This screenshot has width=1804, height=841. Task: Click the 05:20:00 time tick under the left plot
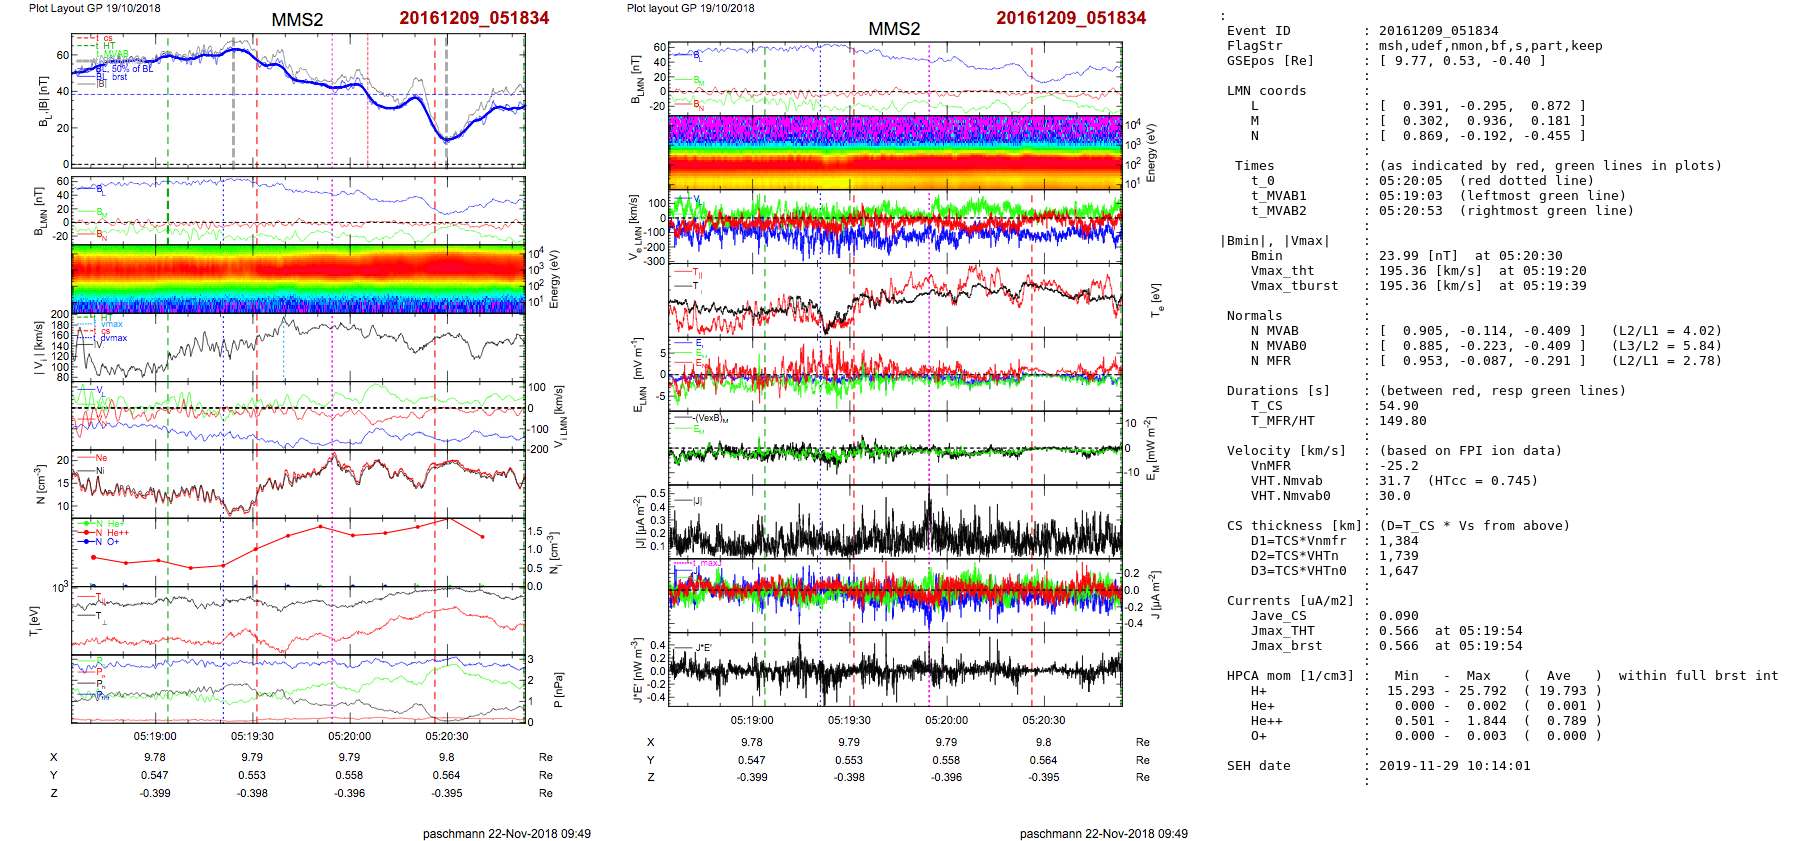click(x=349, y=736)
